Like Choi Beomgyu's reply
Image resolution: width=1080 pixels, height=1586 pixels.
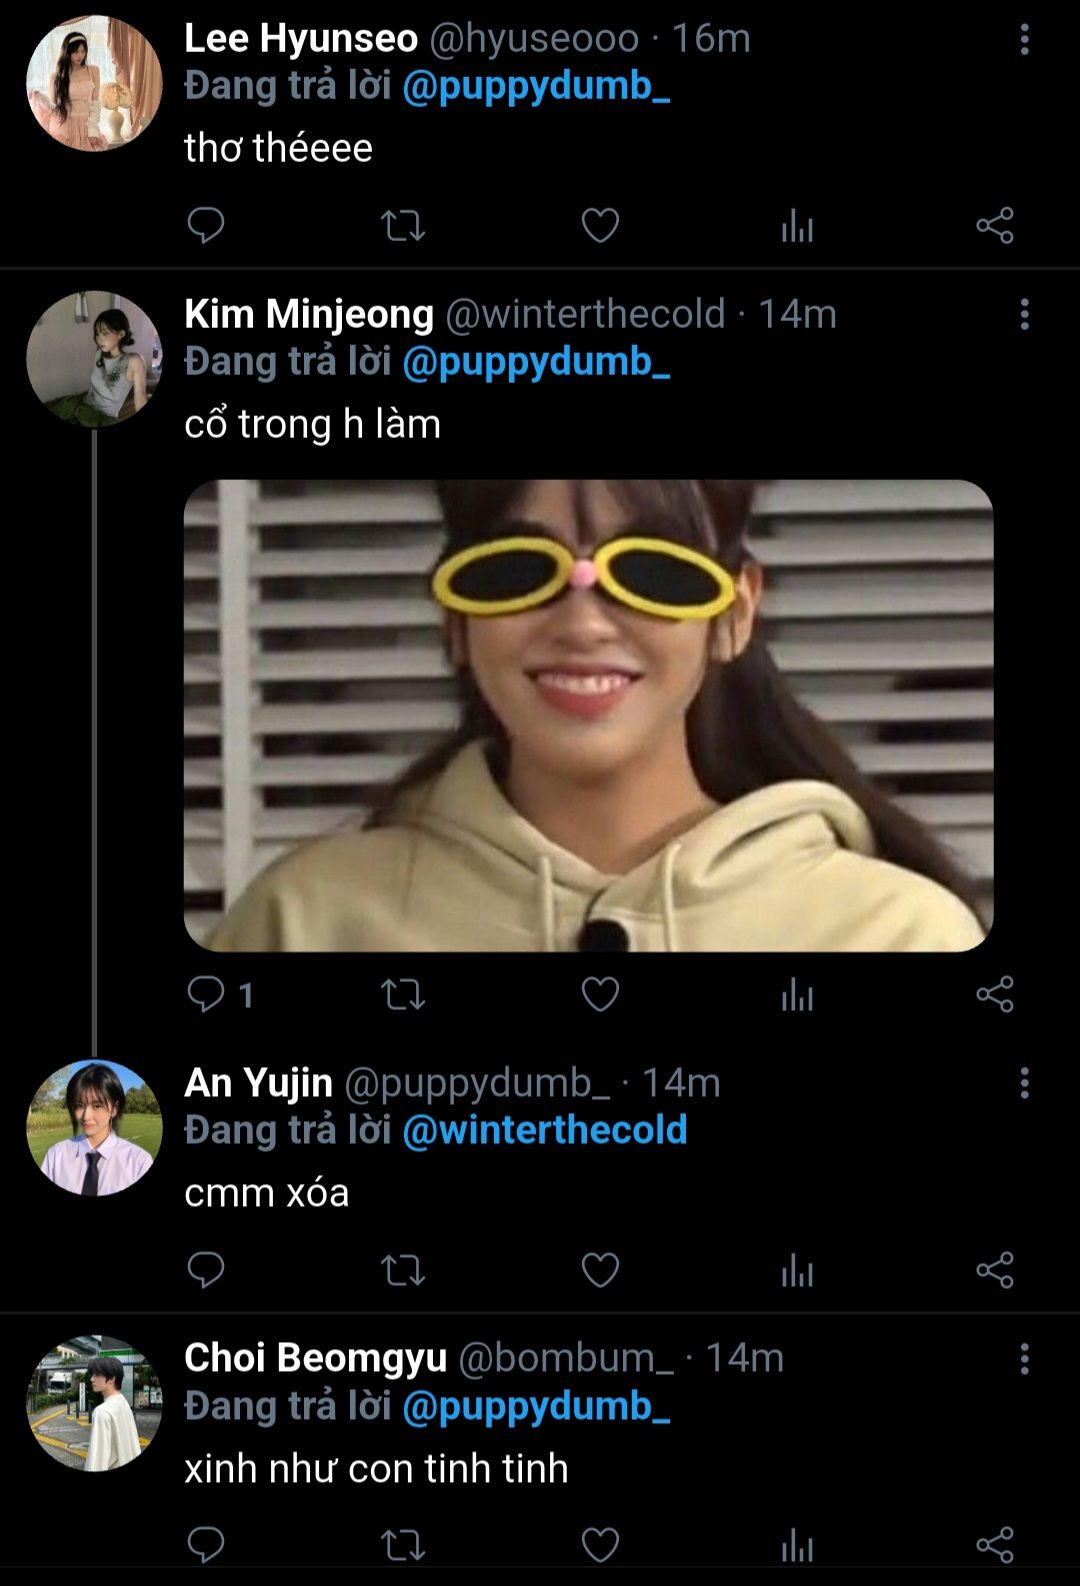[x=600, y=1544]
